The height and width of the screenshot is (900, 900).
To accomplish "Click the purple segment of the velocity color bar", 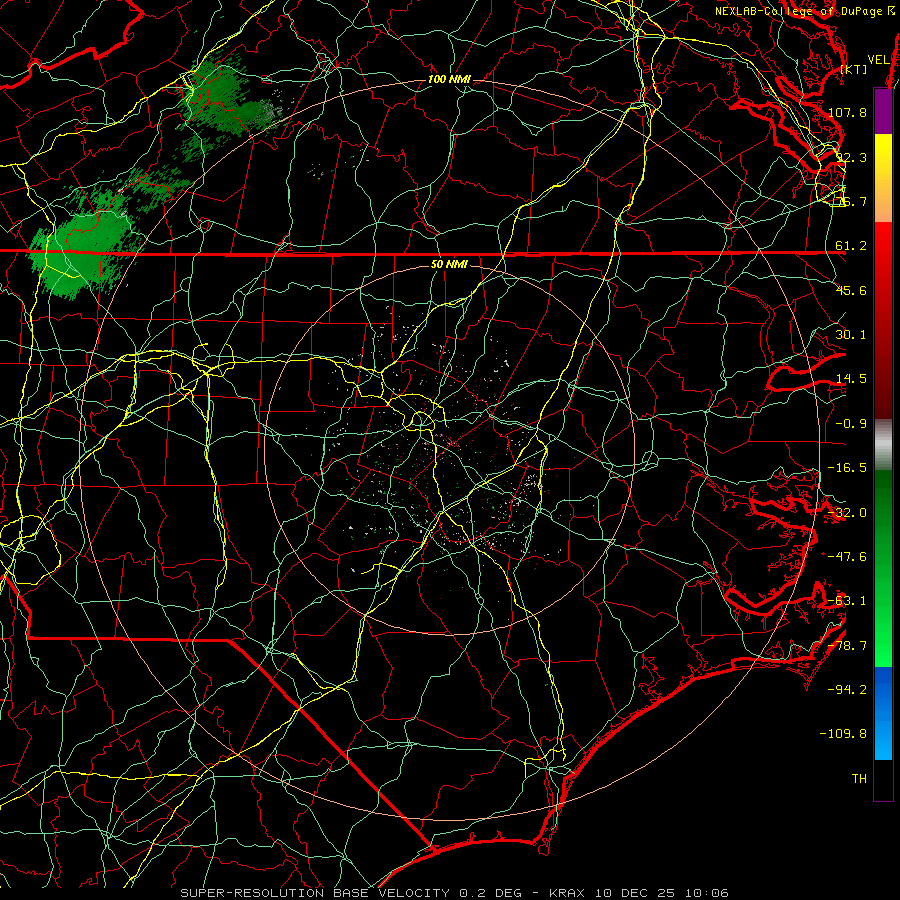I will click(x=883, y=111).
